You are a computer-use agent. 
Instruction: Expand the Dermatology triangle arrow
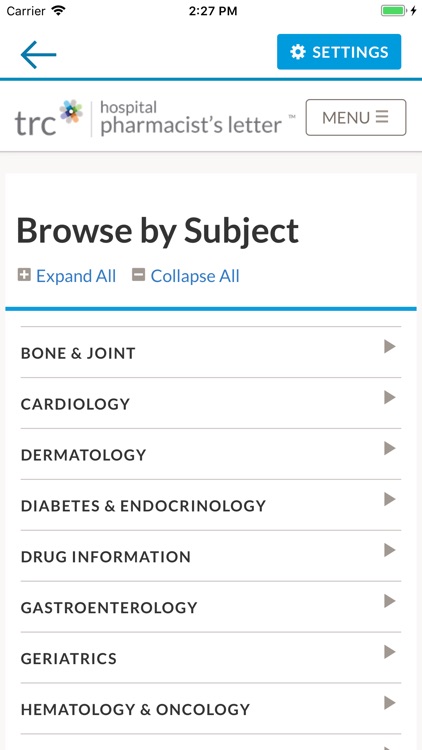(389, 449)
